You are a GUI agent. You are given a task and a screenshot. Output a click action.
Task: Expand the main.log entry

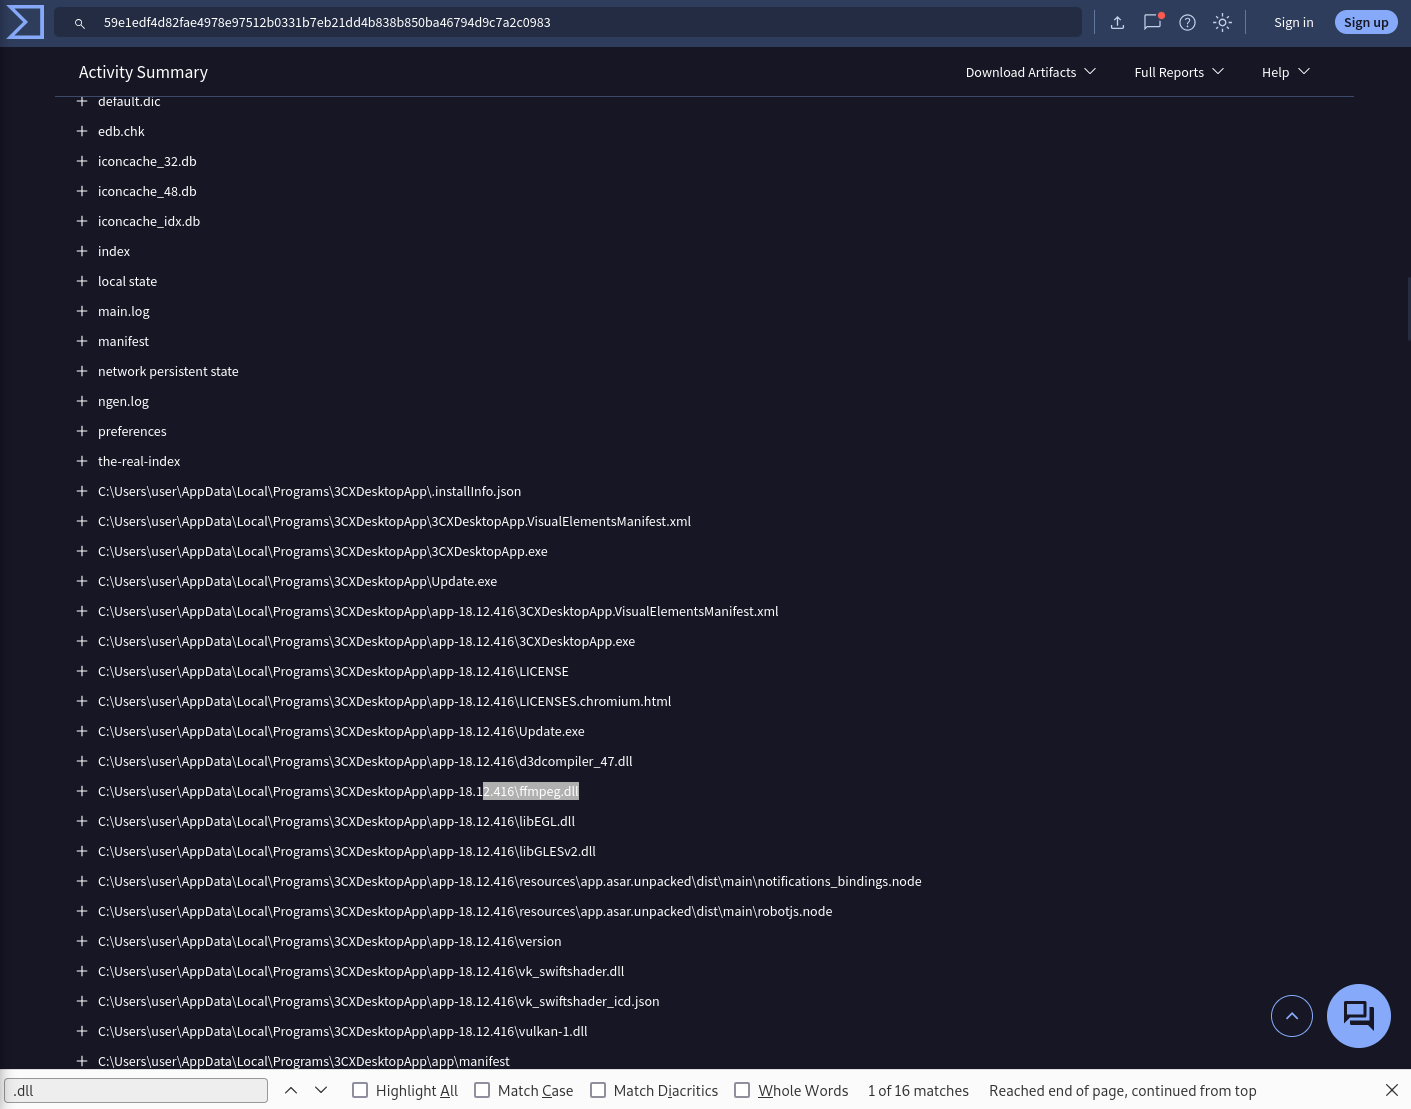[x=82, y=311]
